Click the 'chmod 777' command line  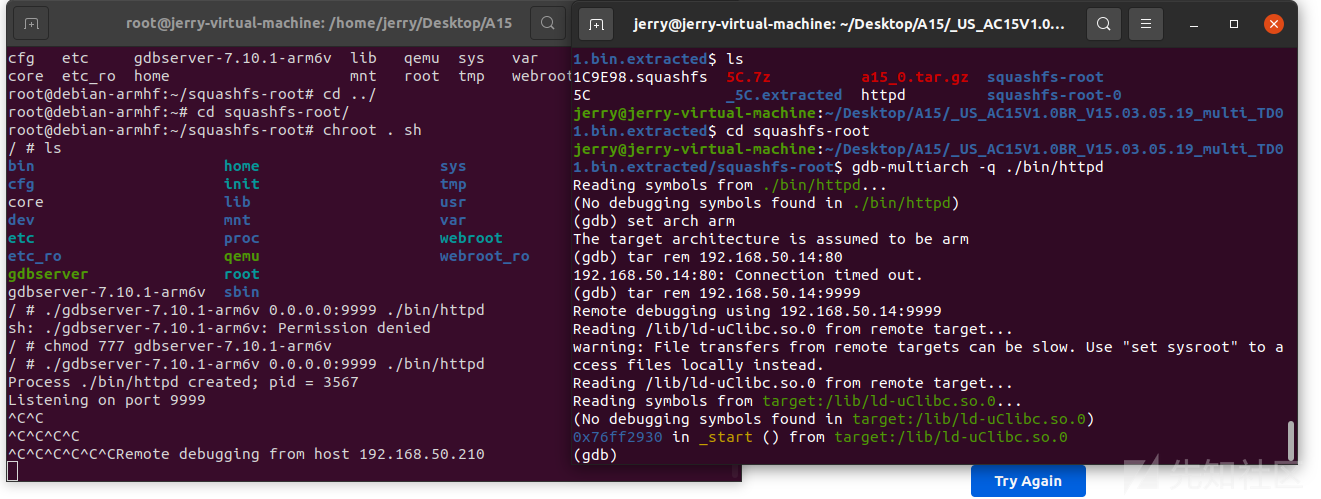(x=170, y=346)
